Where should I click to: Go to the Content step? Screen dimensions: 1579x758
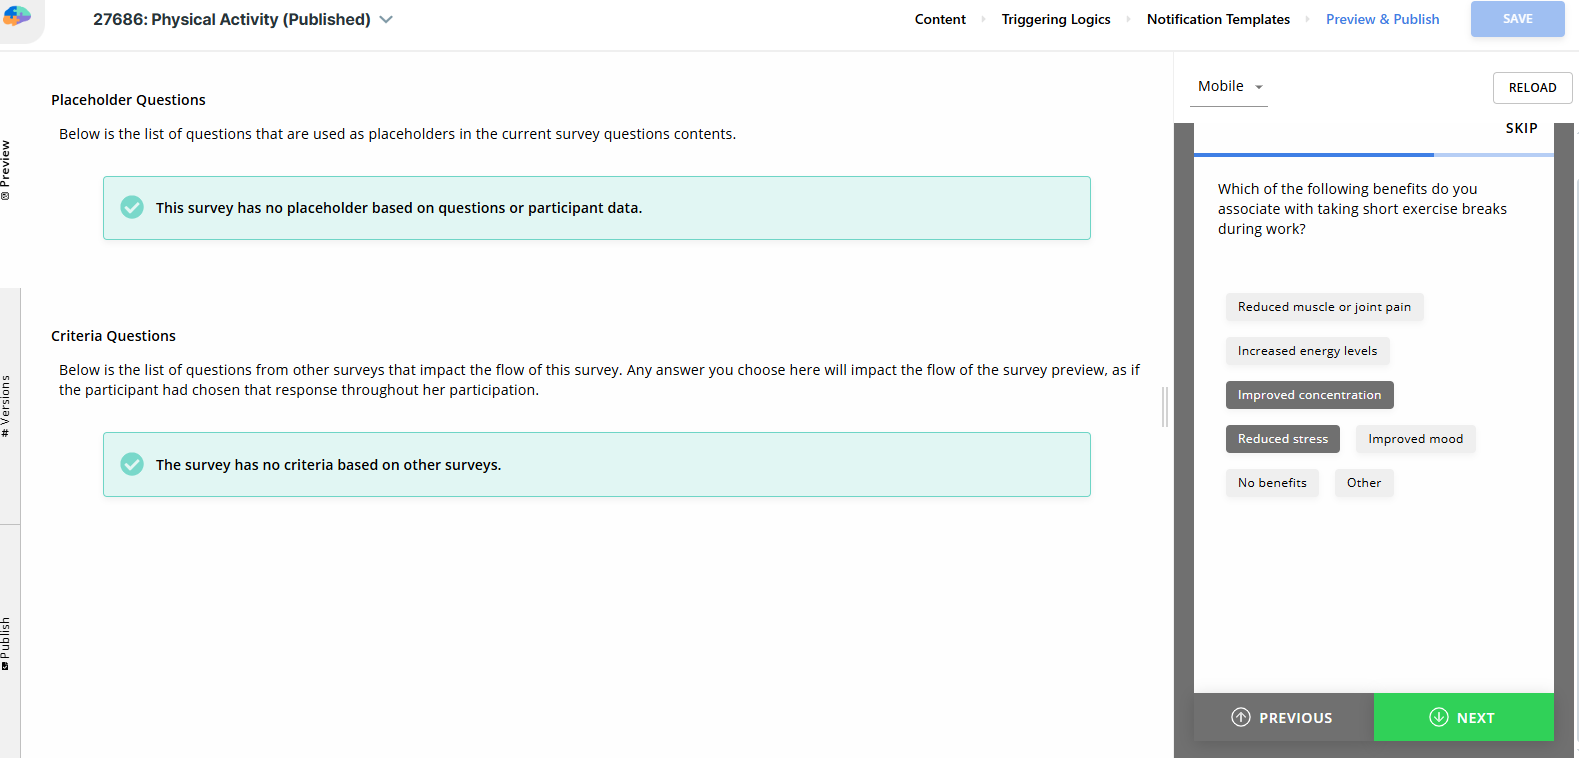click(x=940, y=19)
